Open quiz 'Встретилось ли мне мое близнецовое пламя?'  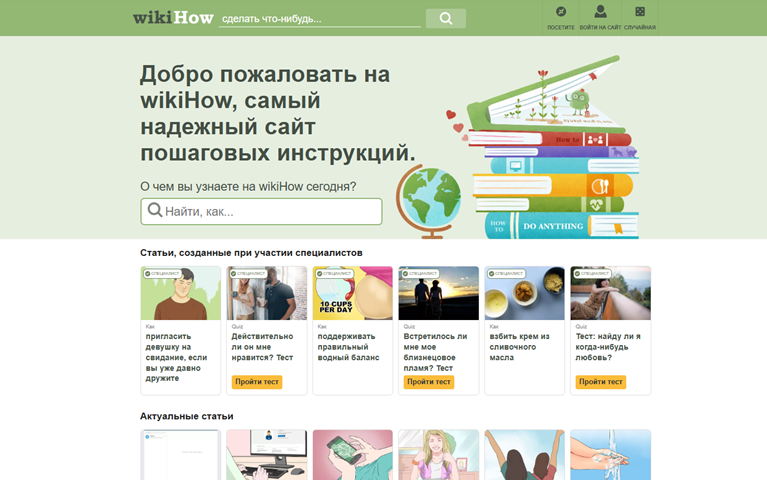click(435, 352)
